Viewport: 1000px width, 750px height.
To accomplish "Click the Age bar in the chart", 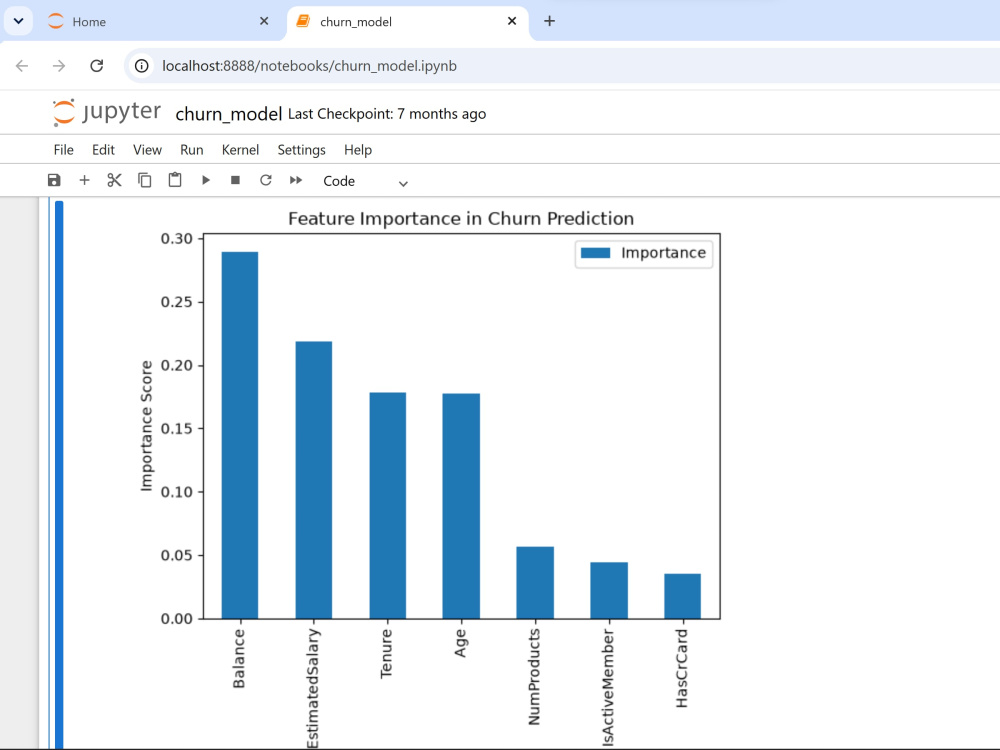I will [461, 506].
